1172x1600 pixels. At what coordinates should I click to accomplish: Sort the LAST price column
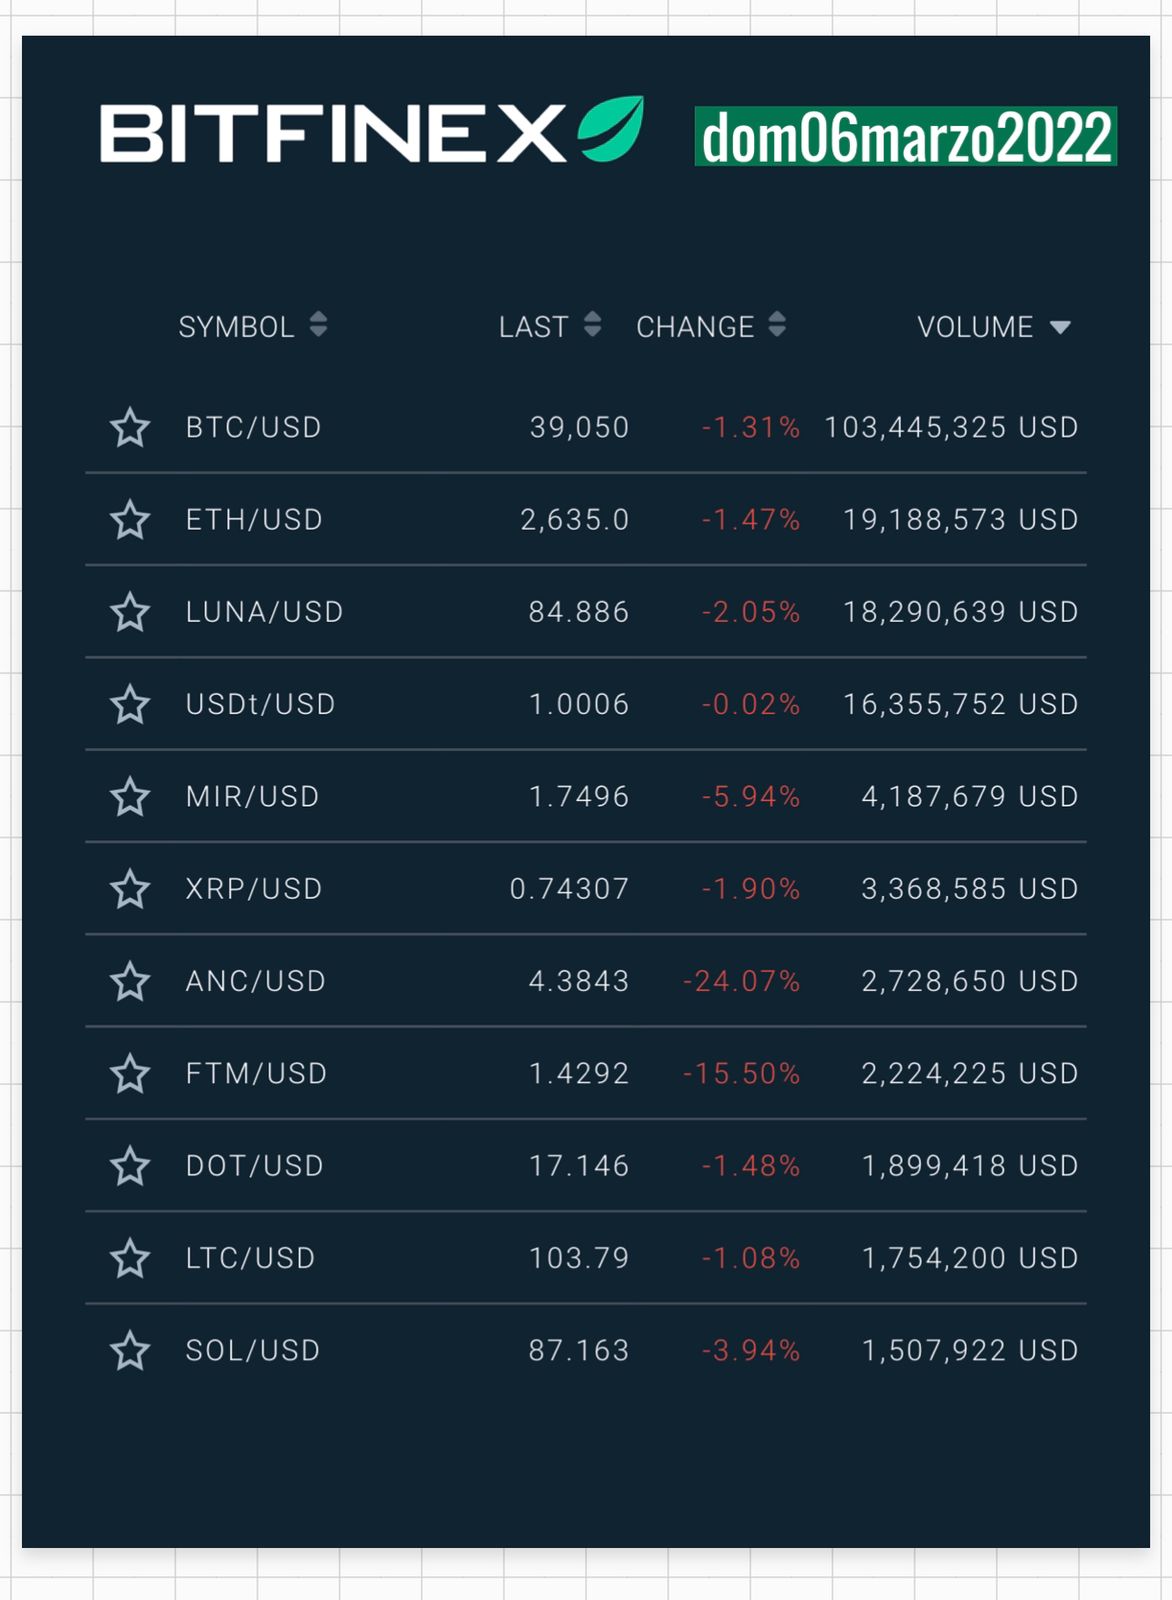point(592,325)
